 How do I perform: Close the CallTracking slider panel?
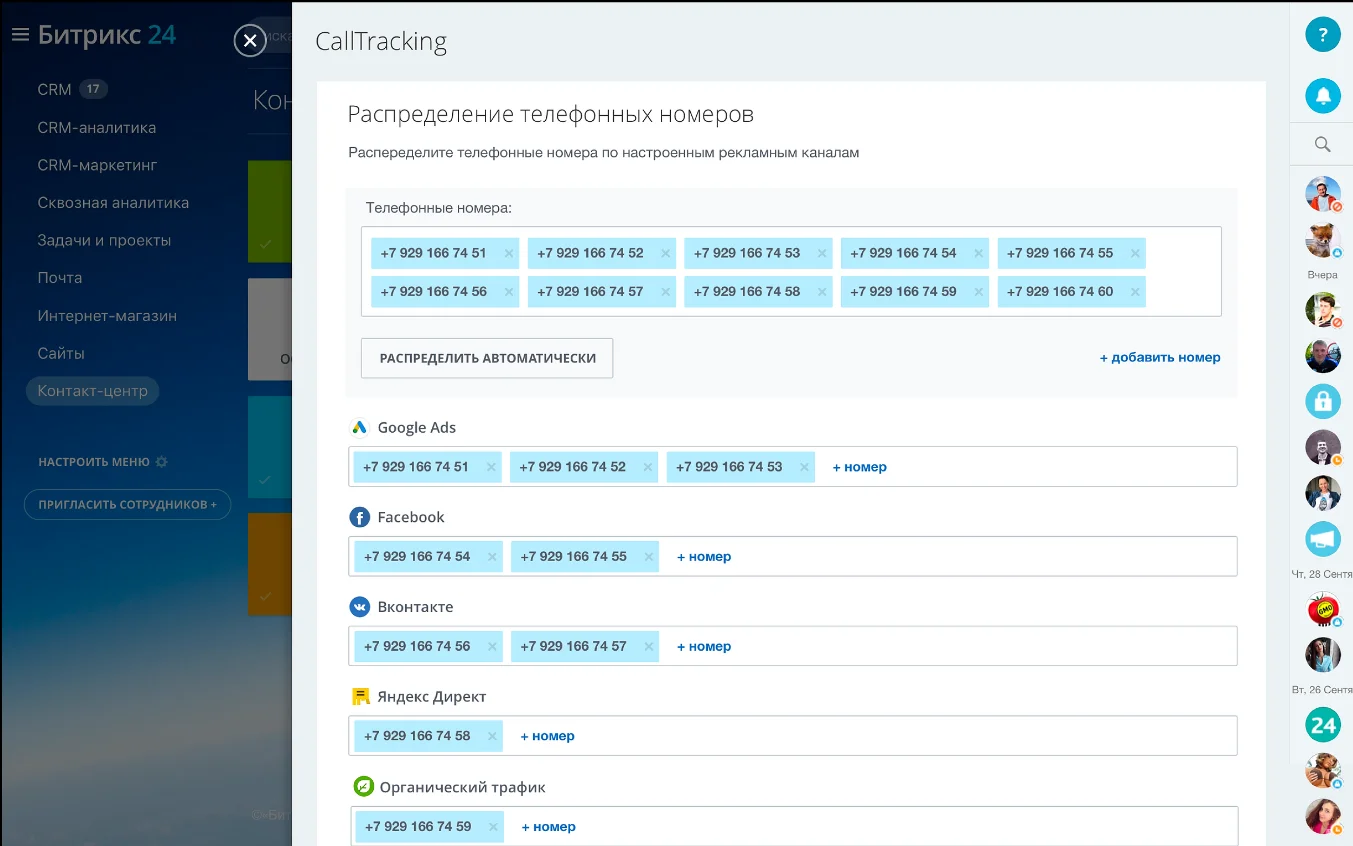tap(250, 40)
